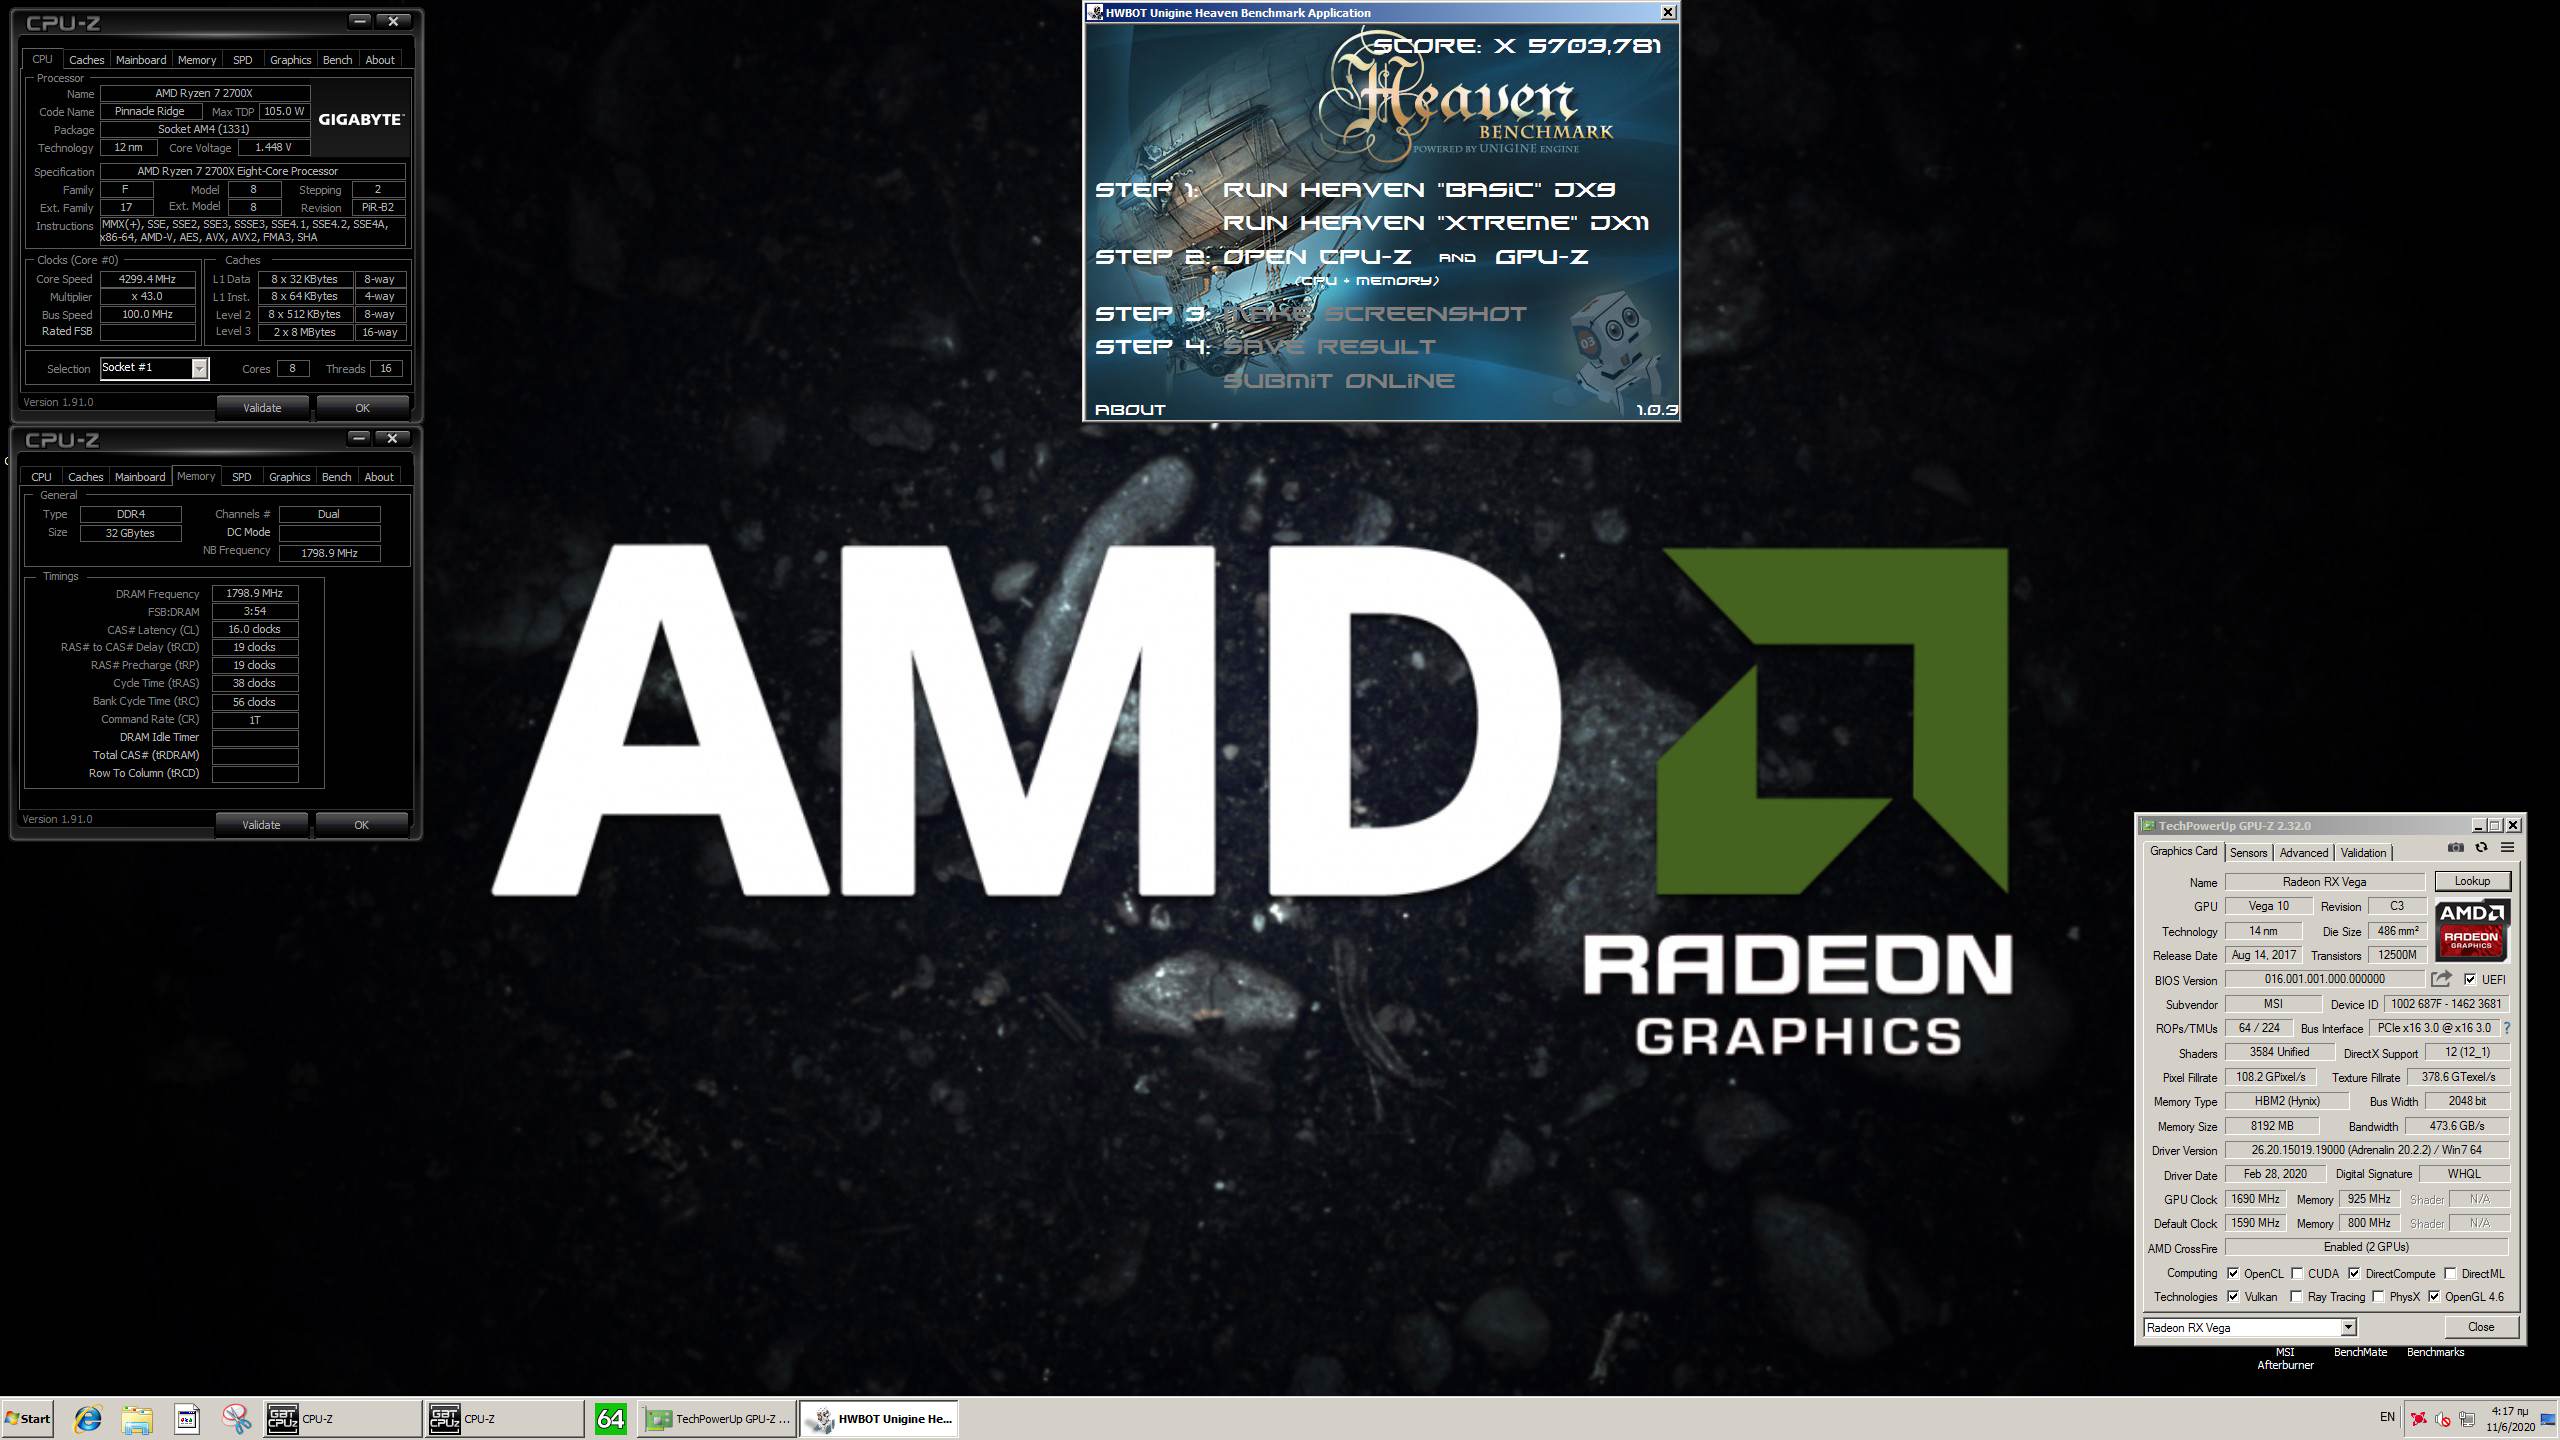The height and width of the screenshot is (1440, 2560).
Task: Click the green 64 icon in taskbar
Action: [610, 1418]
